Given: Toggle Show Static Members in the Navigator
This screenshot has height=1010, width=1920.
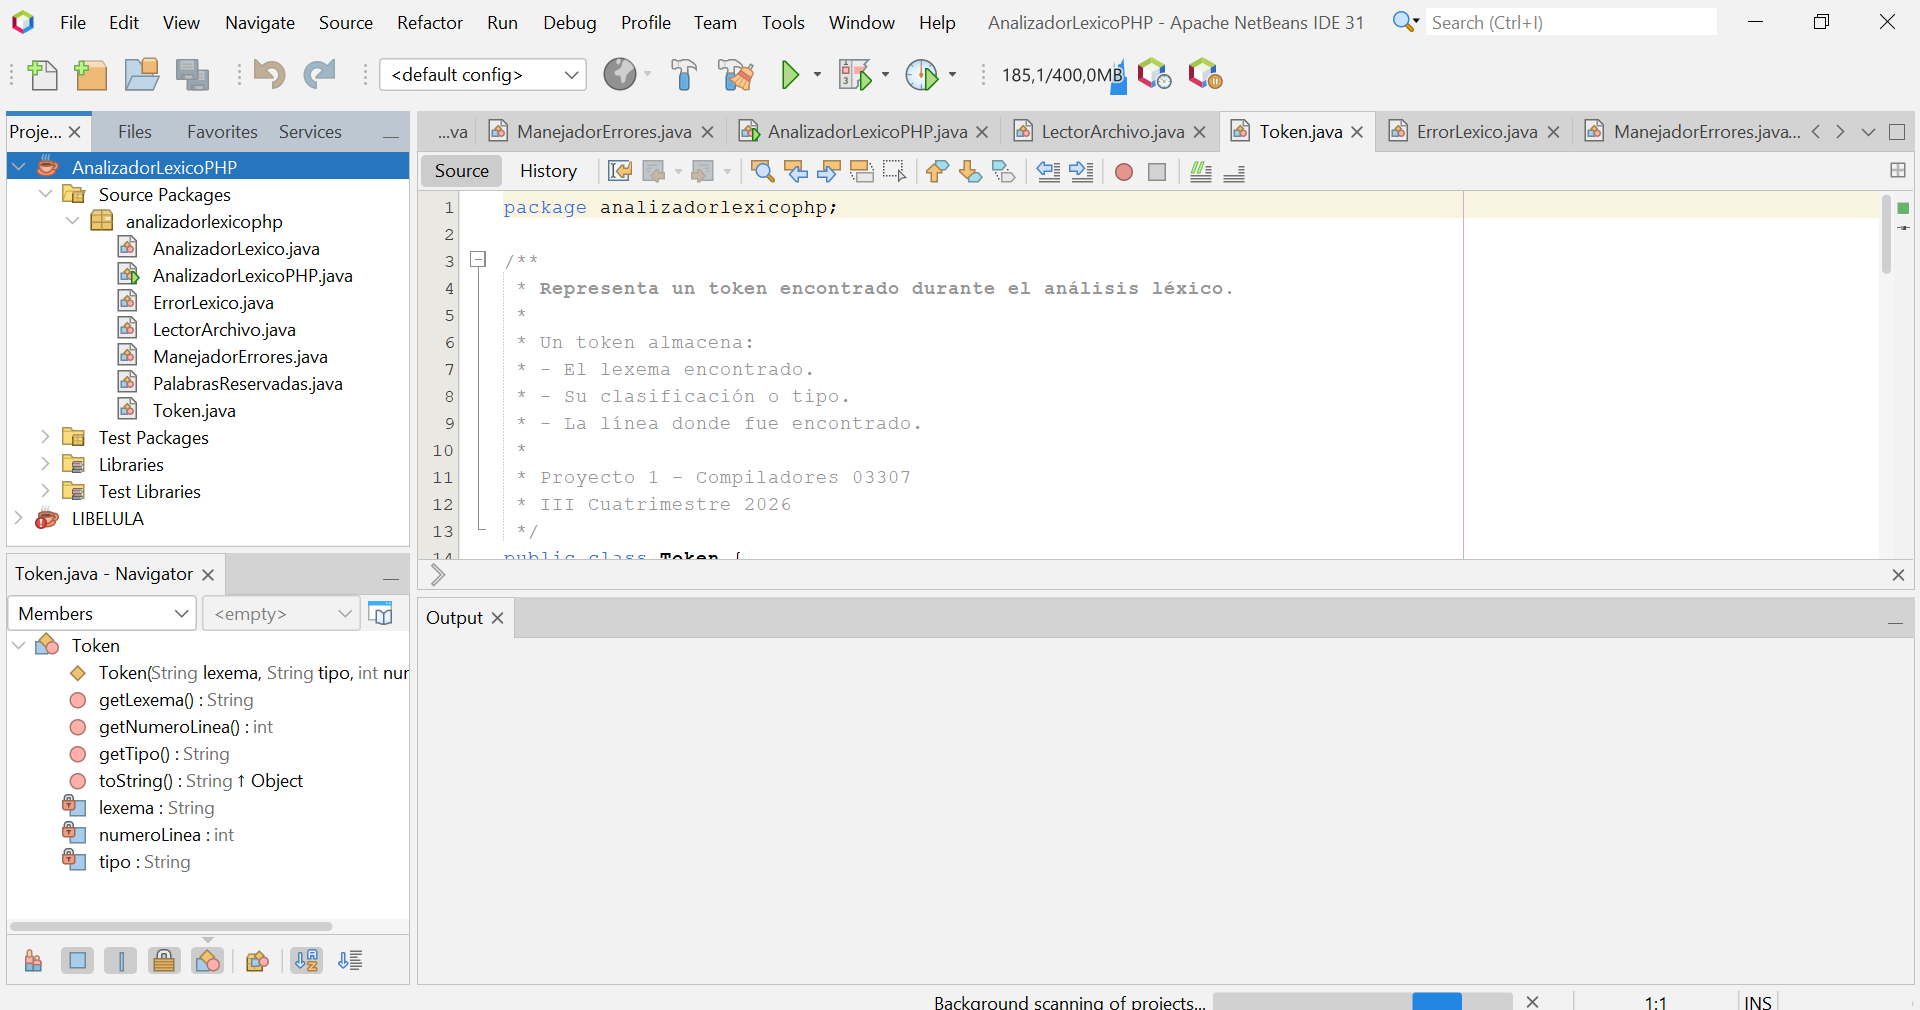Looking at the screenshot, I should (x=121, y=961).
